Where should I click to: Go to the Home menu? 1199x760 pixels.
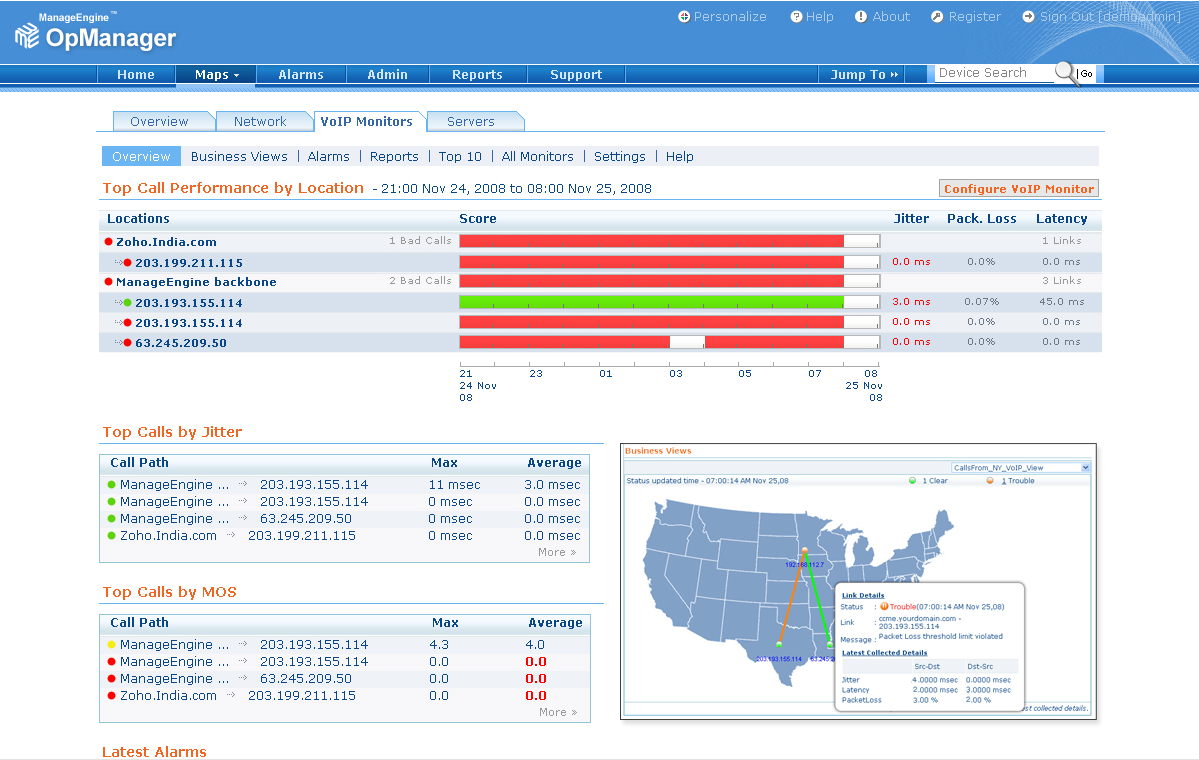(136, 74)
